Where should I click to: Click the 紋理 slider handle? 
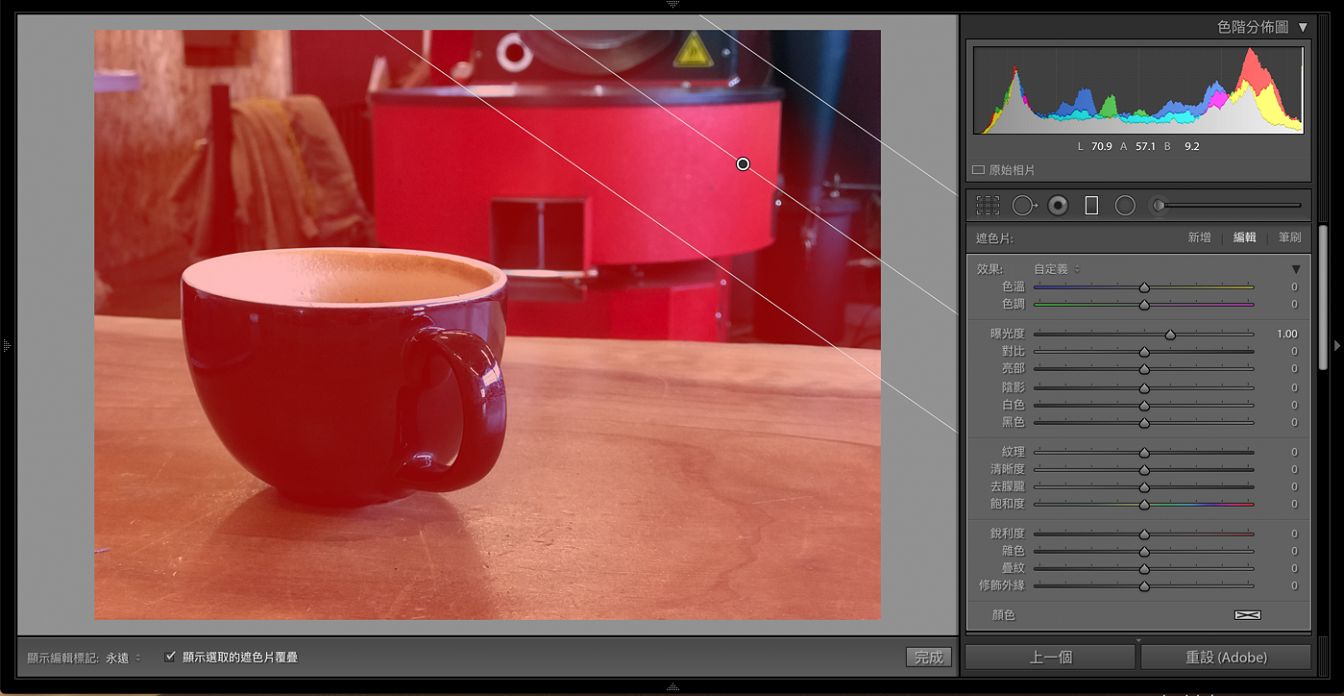click(1144, 452)
